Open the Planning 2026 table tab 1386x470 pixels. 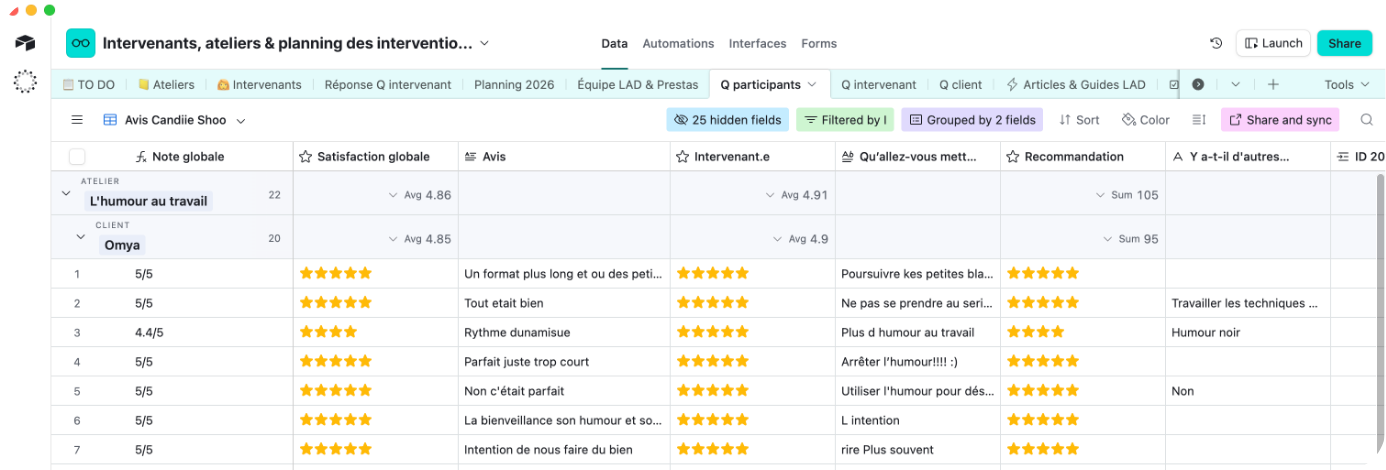[x=513, y=85]
